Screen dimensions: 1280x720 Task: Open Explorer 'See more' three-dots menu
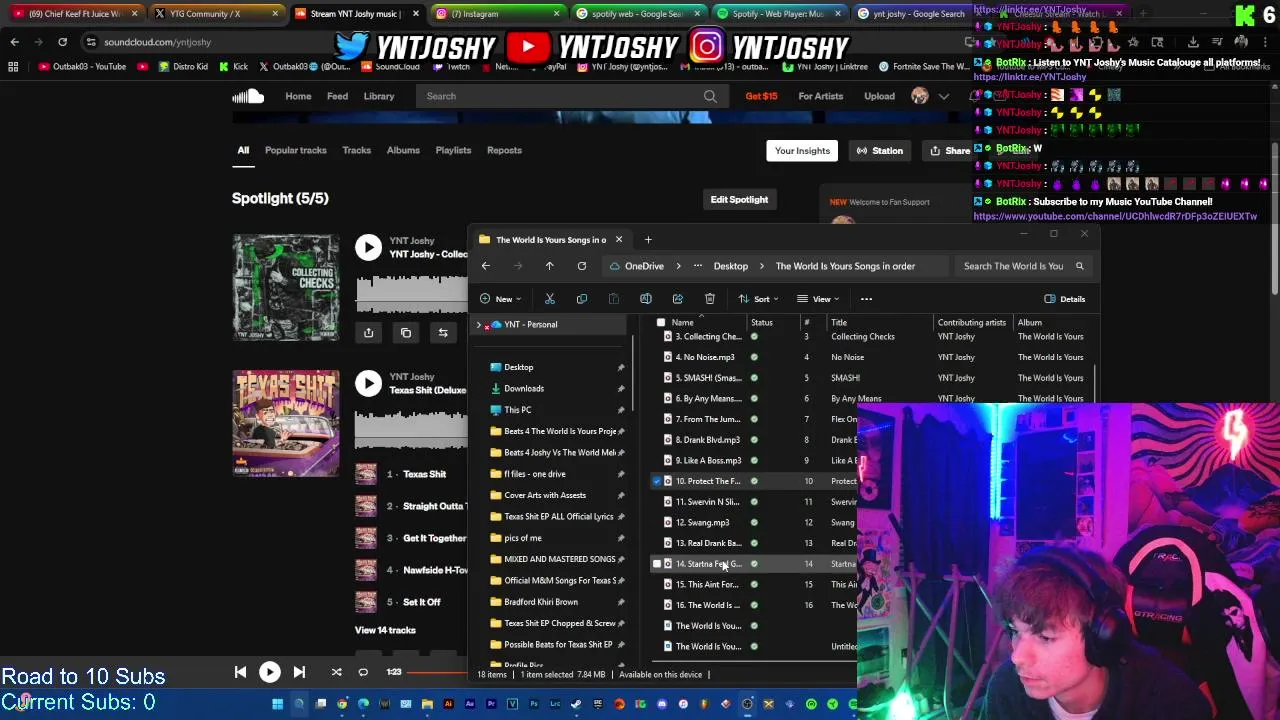click(866, 299)
